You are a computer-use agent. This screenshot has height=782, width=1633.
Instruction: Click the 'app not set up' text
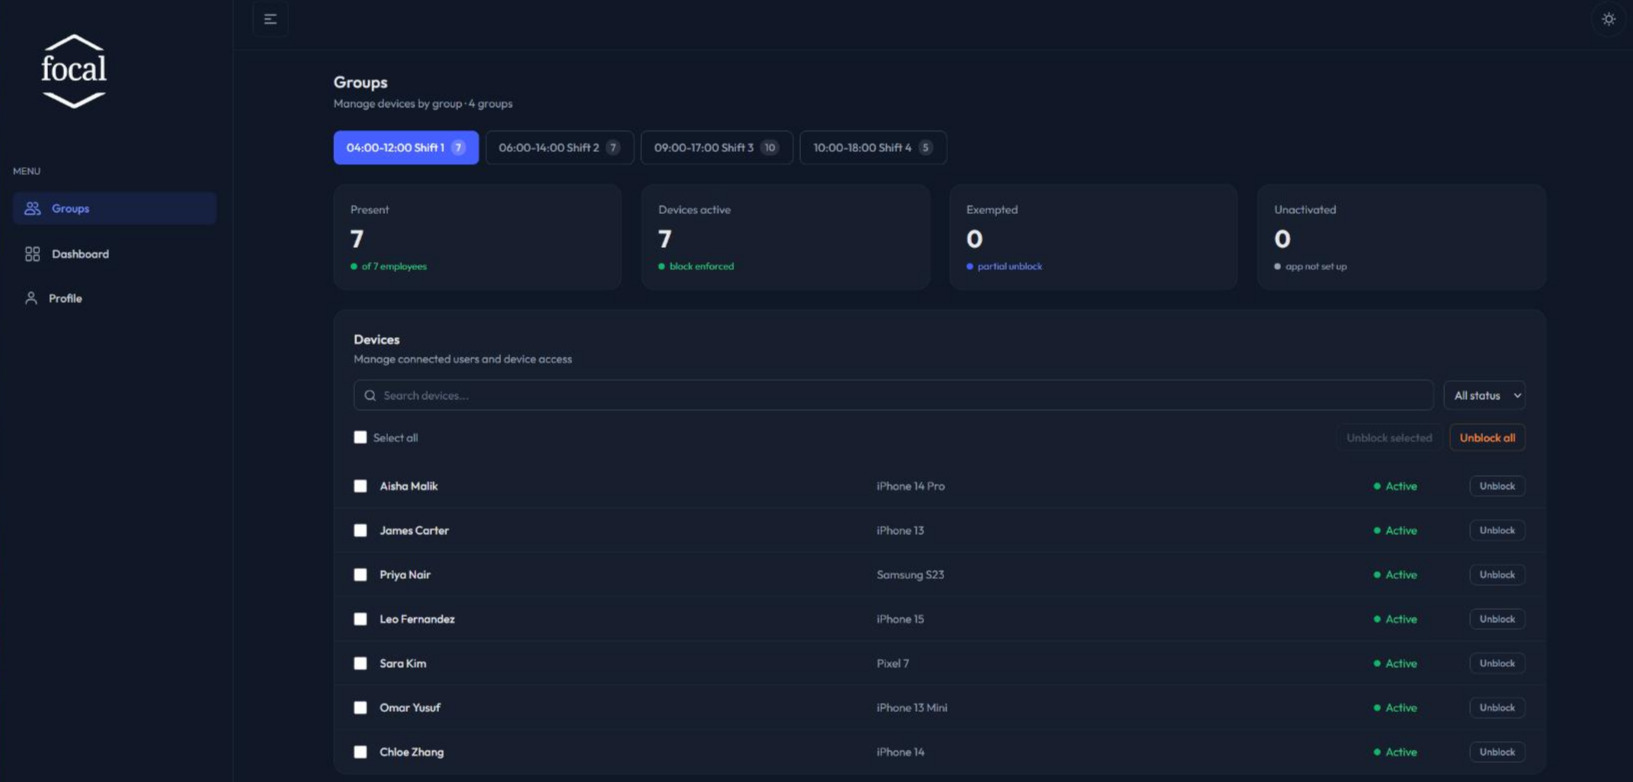coord(1316,266)
